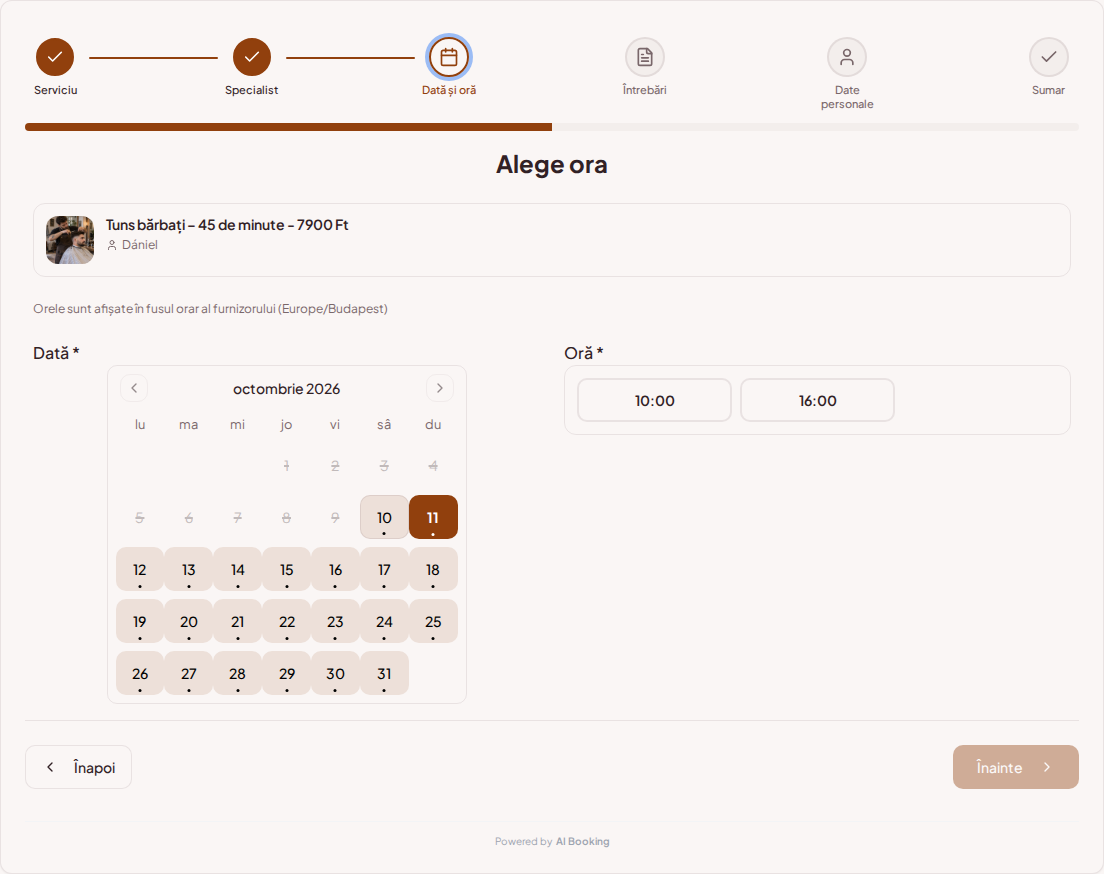
Task: Select October 13 date cell
Action: point(189,569)
